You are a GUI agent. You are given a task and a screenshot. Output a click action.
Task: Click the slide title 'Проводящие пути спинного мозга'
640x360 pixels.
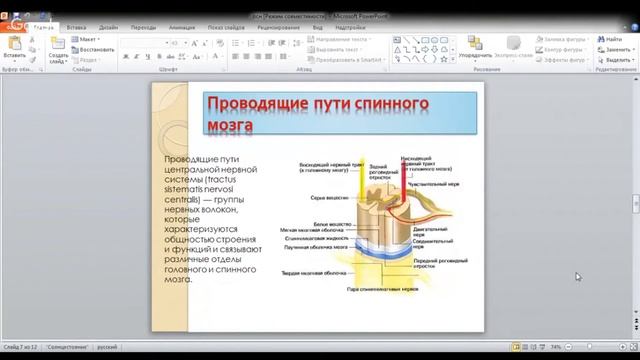[x=340, y=113]
